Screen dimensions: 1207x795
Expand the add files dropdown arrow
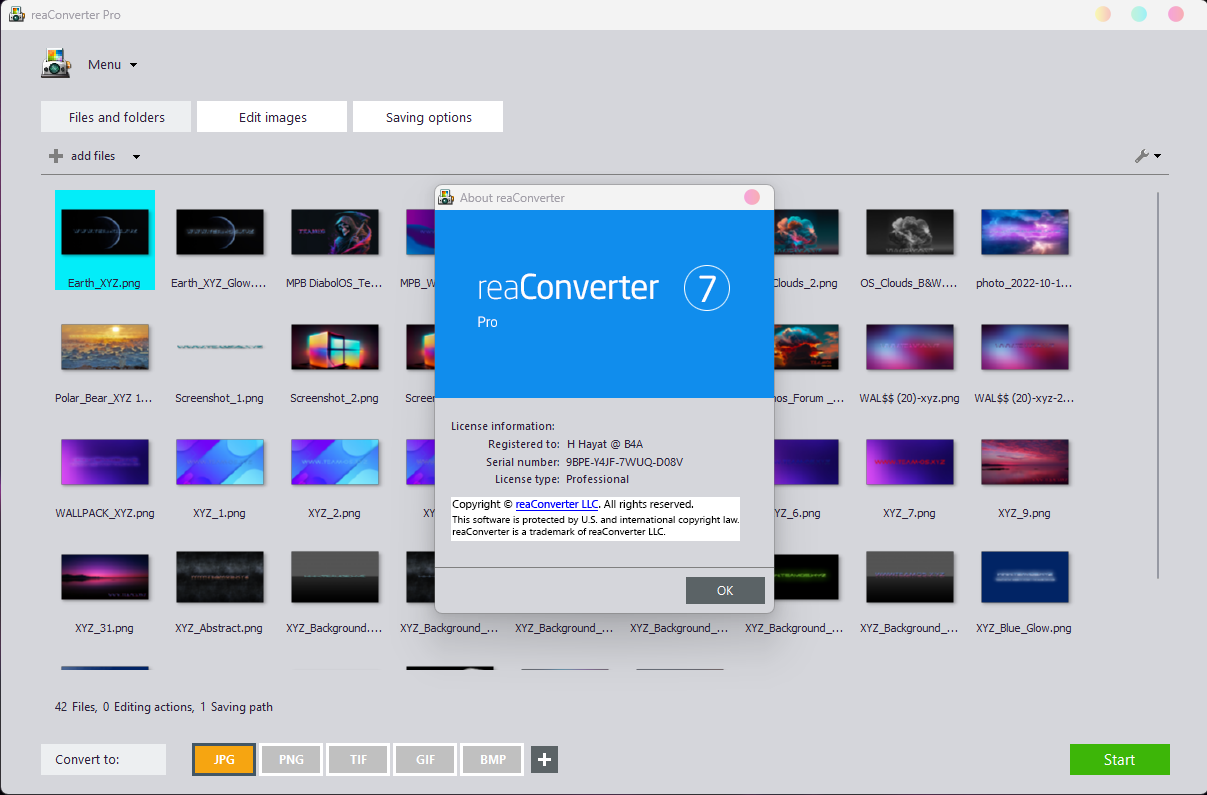[136, 156]
